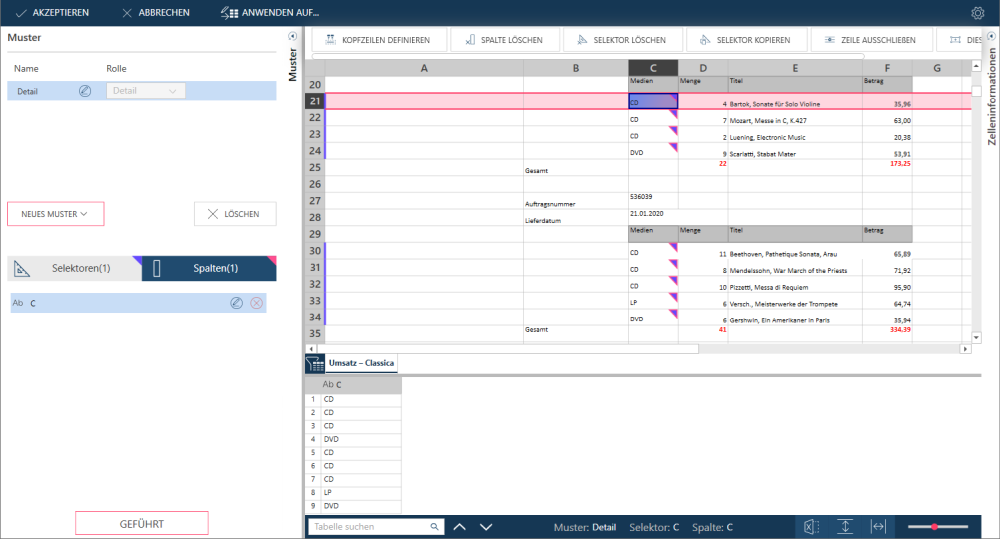Screen dimensions: 1000x539
Task: Switch to the Selektoren(1) tab
Action: (x=74, y=269)
